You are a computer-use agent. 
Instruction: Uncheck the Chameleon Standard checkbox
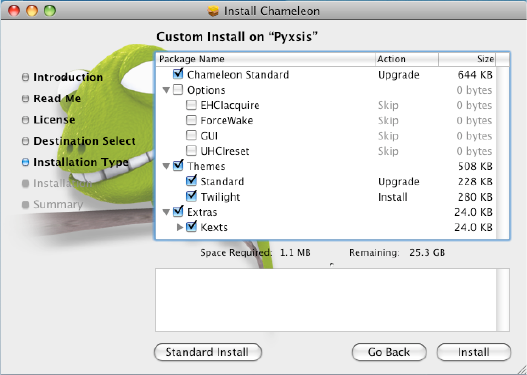(x=178, y=74)
